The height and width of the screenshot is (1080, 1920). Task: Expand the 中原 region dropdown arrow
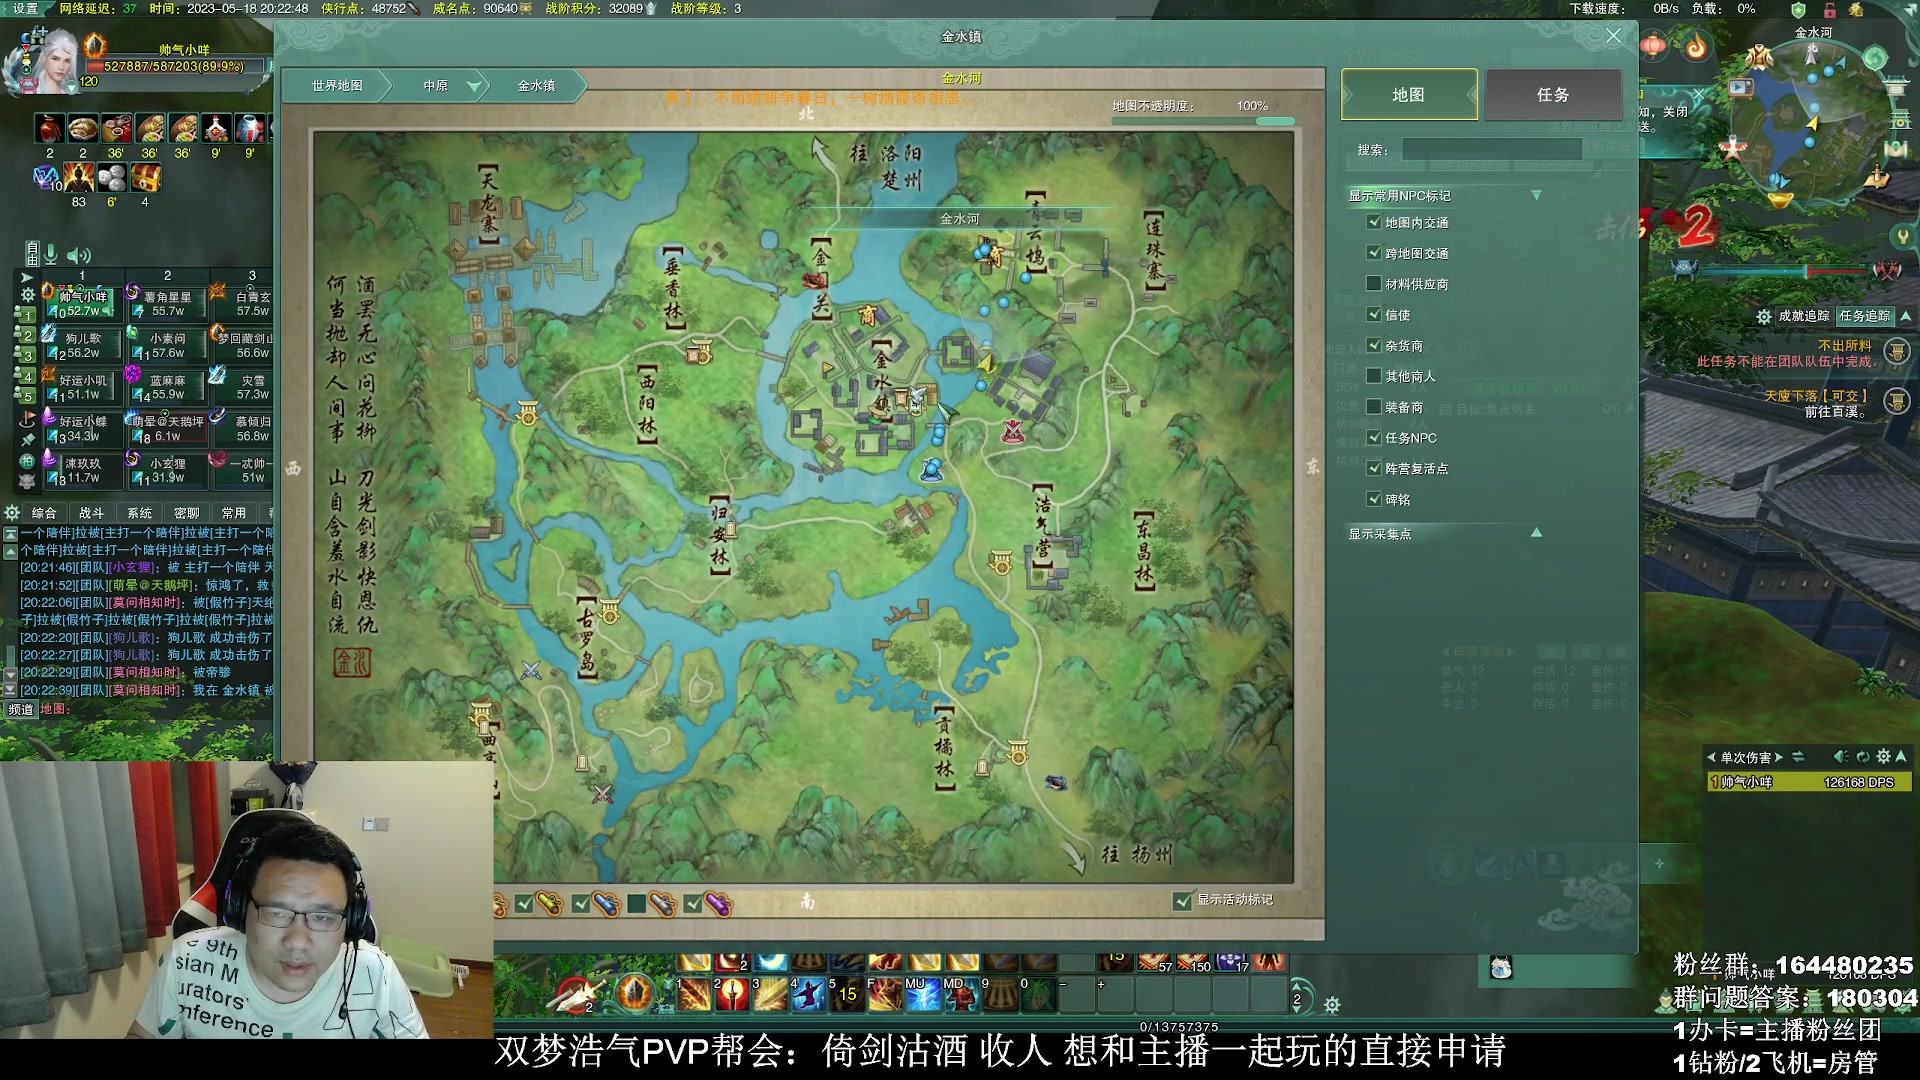(x=474, y=86)
